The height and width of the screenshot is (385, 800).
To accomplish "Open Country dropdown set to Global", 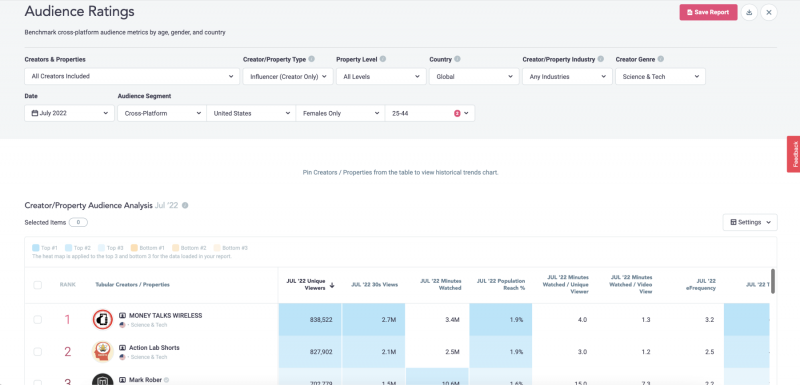I will point(474,76).
